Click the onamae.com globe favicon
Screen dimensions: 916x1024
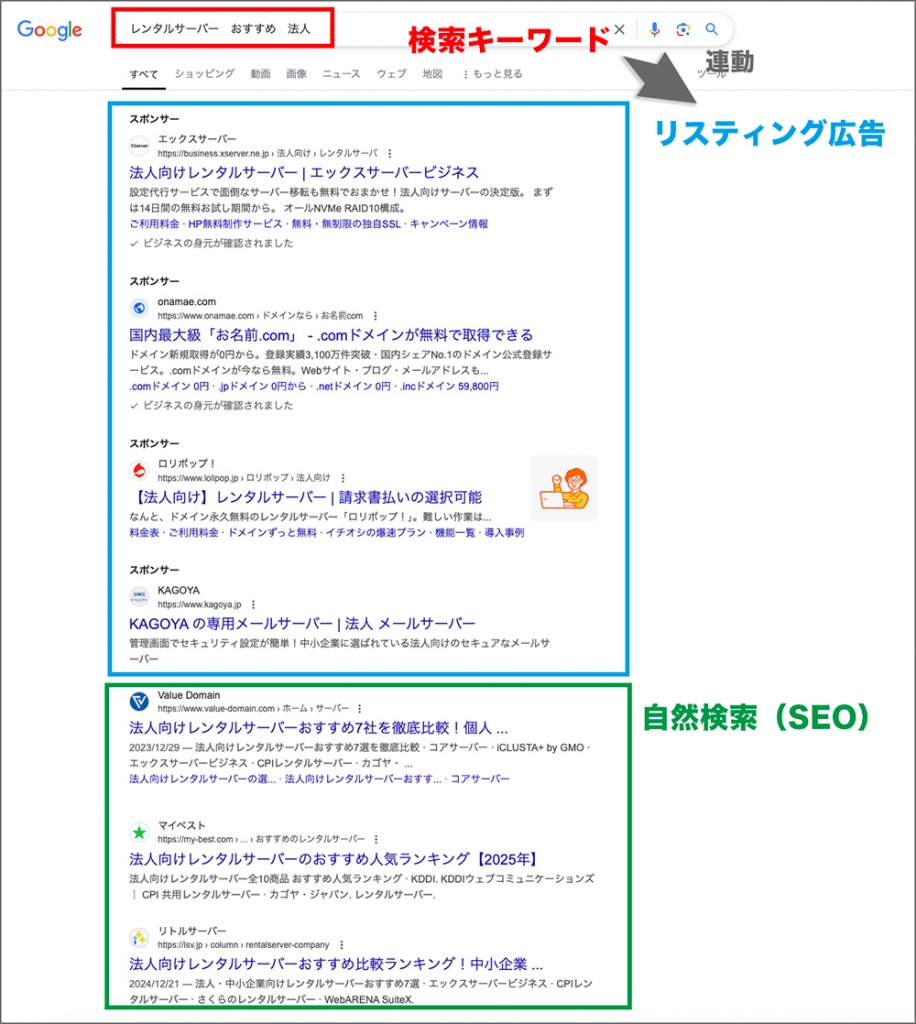click(139, 308)
